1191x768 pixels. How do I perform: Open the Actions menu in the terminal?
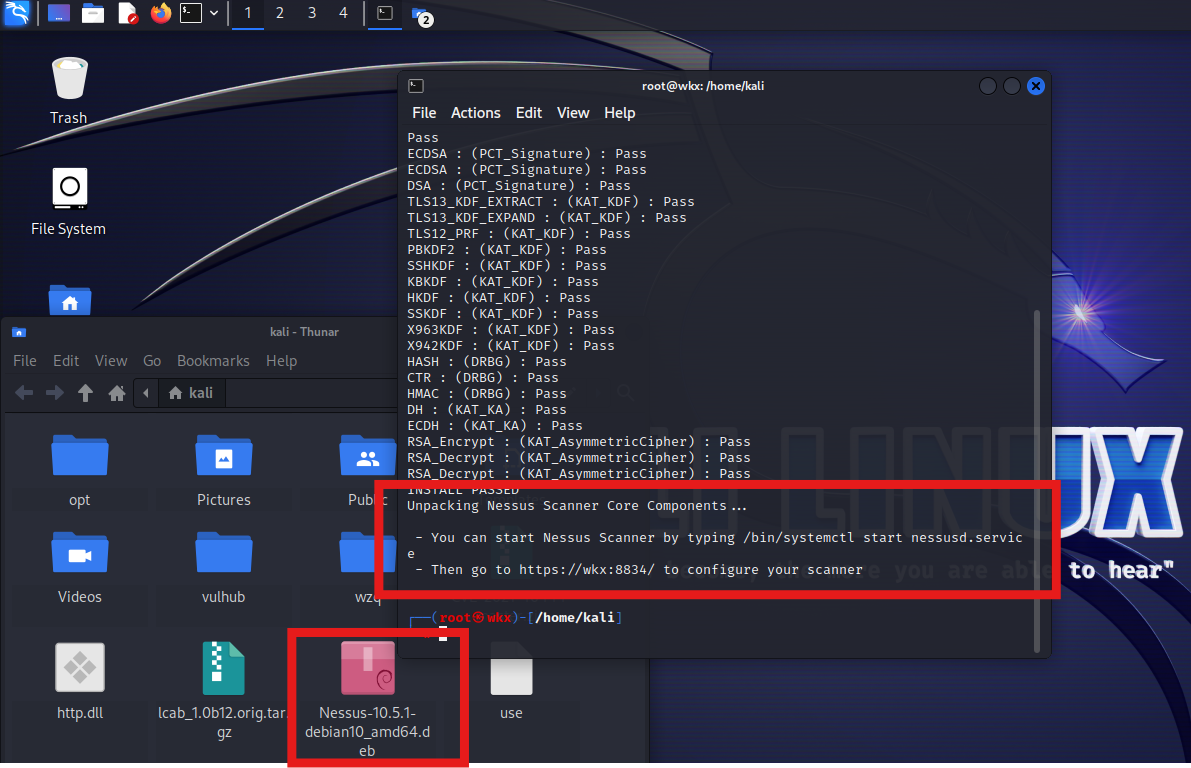(475, 112)
